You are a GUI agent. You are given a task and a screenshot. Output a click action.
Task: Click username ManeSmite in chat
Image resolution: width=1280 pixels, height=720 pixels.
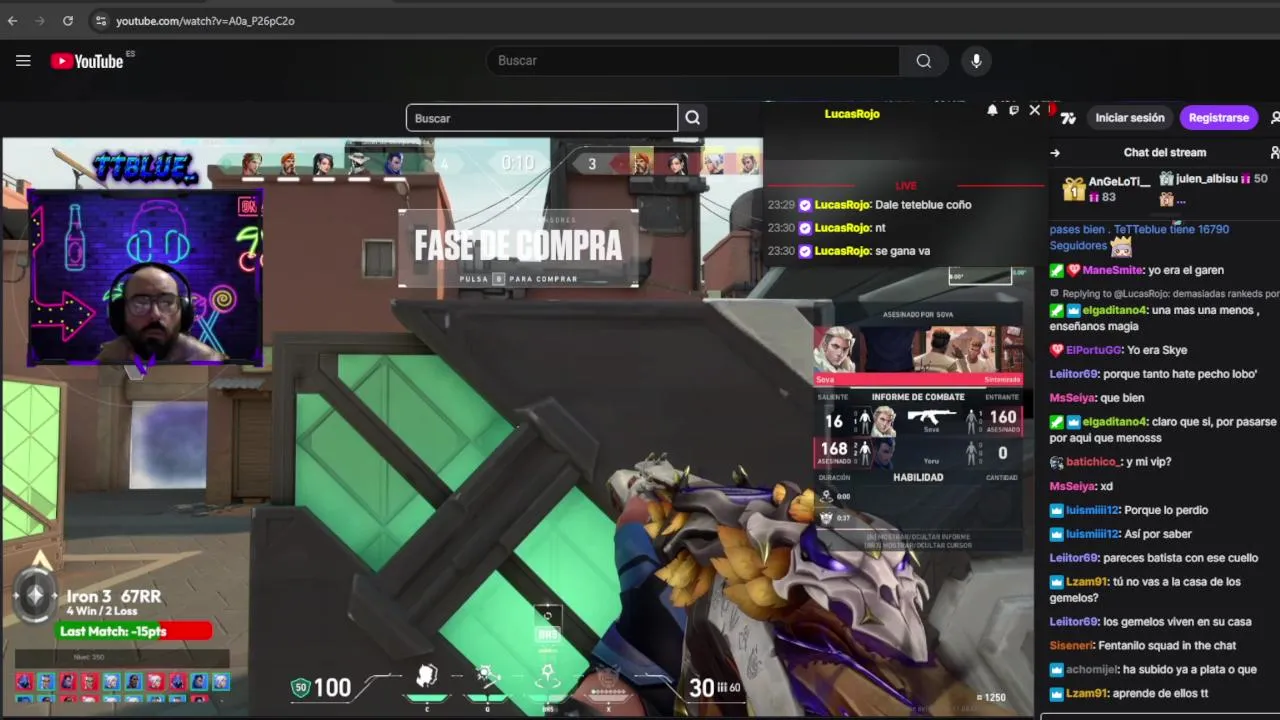click(1112, 270)
